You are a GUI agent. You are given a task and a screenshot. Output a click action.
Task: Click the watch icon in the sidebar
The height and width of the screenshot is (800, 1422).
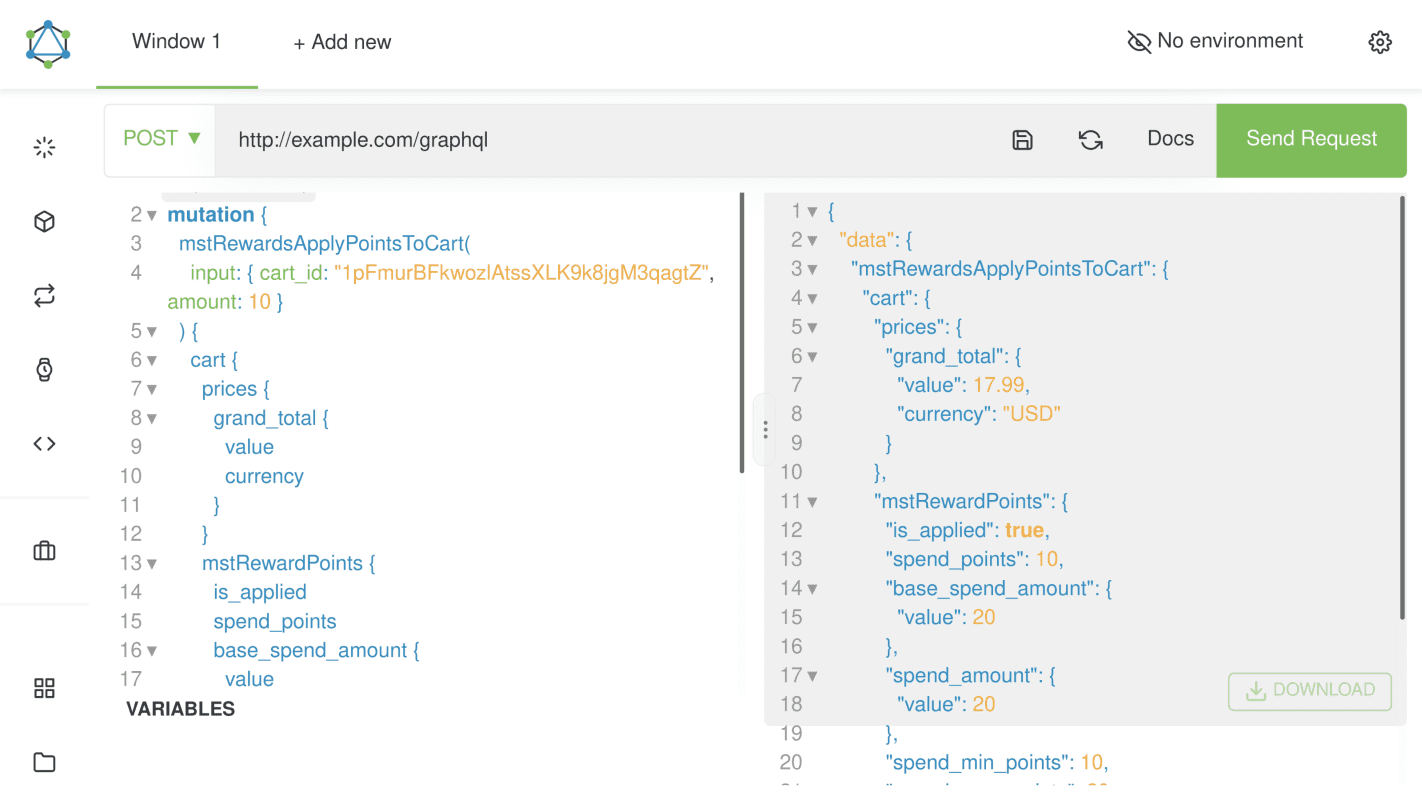(x=44, y=370)
